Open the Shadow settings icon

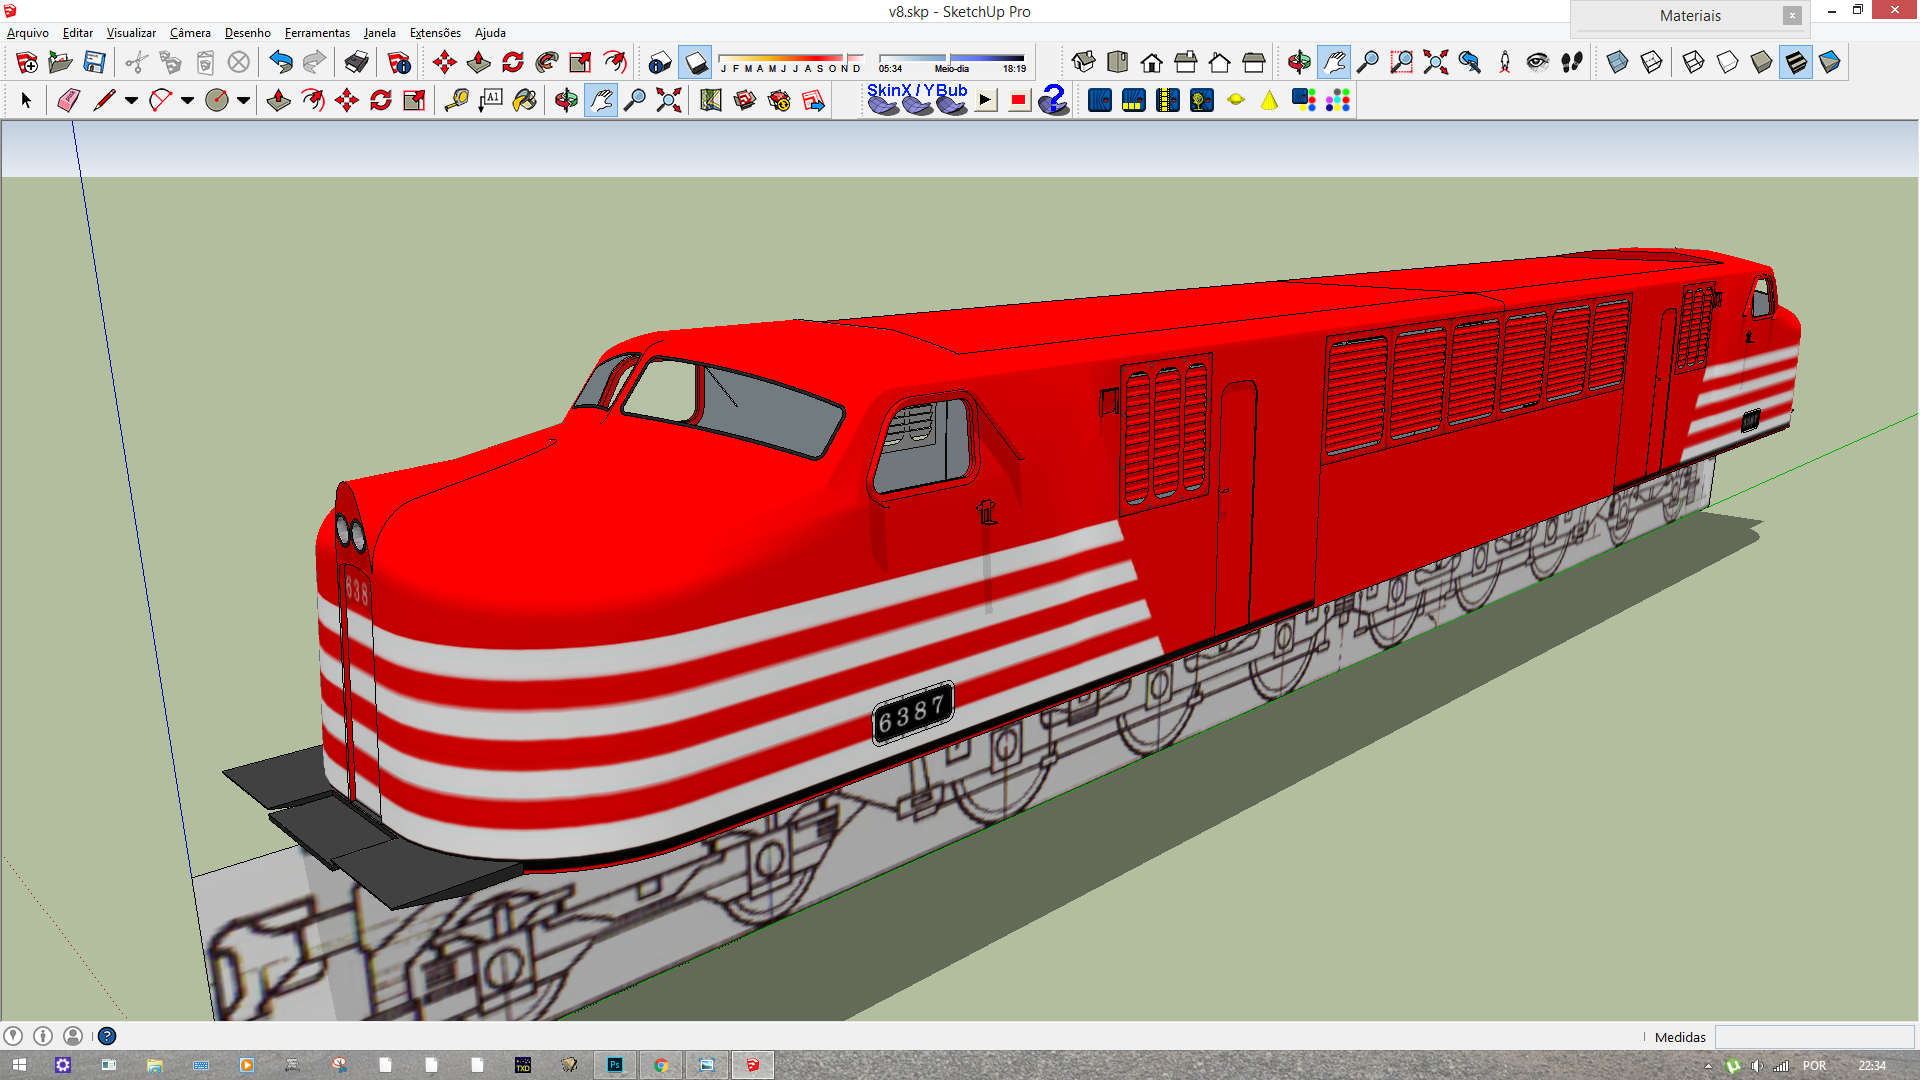(660, 63)
